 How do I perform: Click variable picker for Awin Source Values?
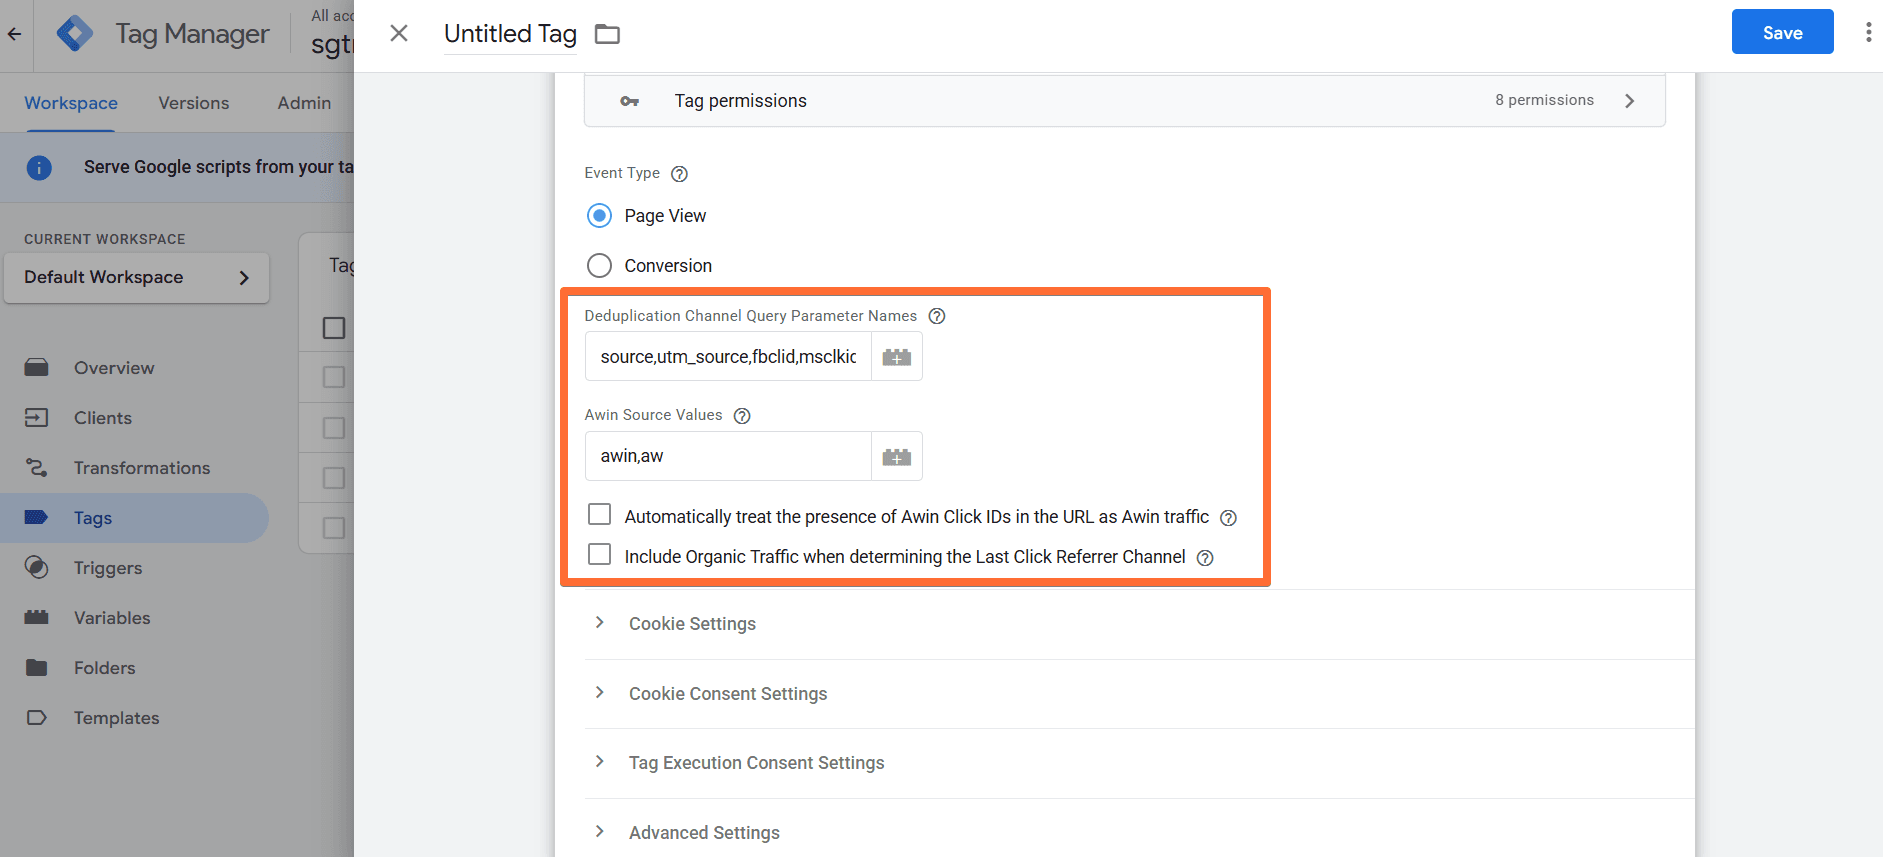[x=896, y=457]
